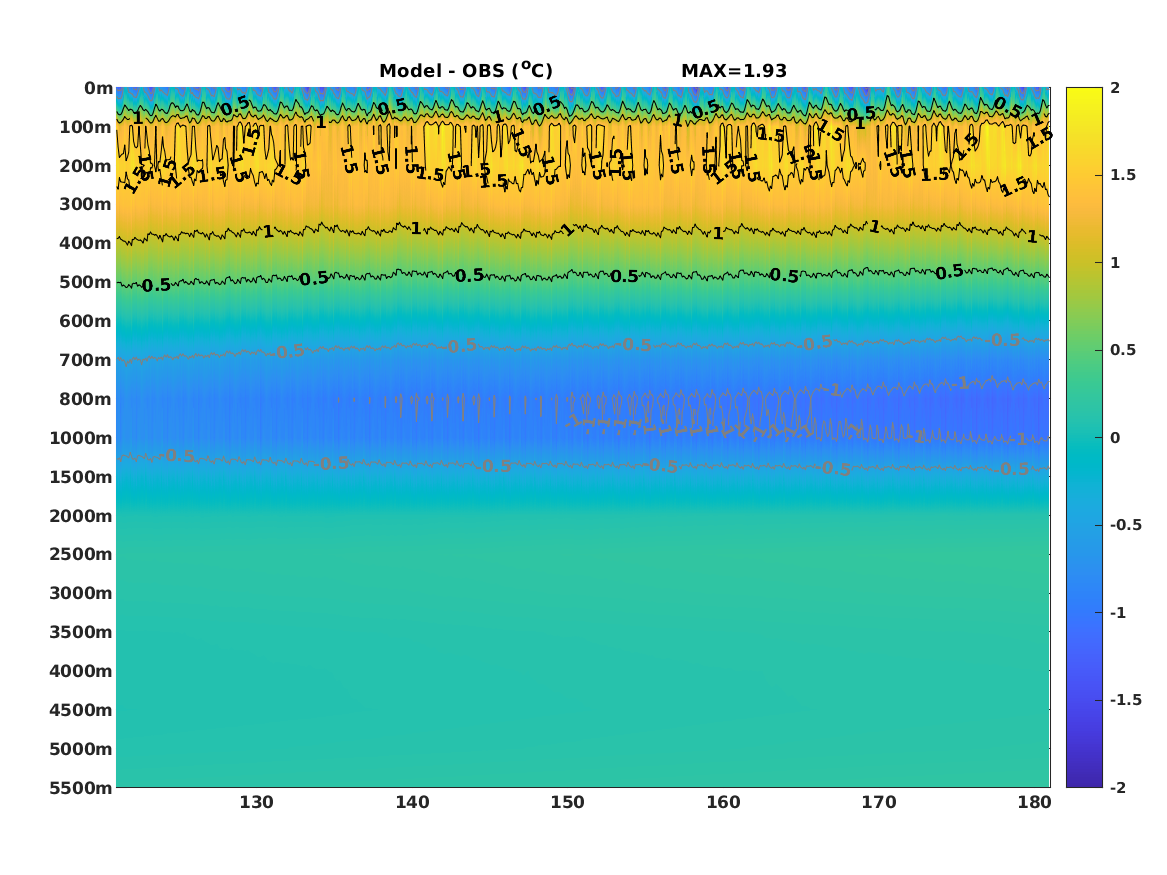Click the '130' x-axis tick label
Image resolution: width=1167 pixels, height=875 pixels.
pos(256,802)
